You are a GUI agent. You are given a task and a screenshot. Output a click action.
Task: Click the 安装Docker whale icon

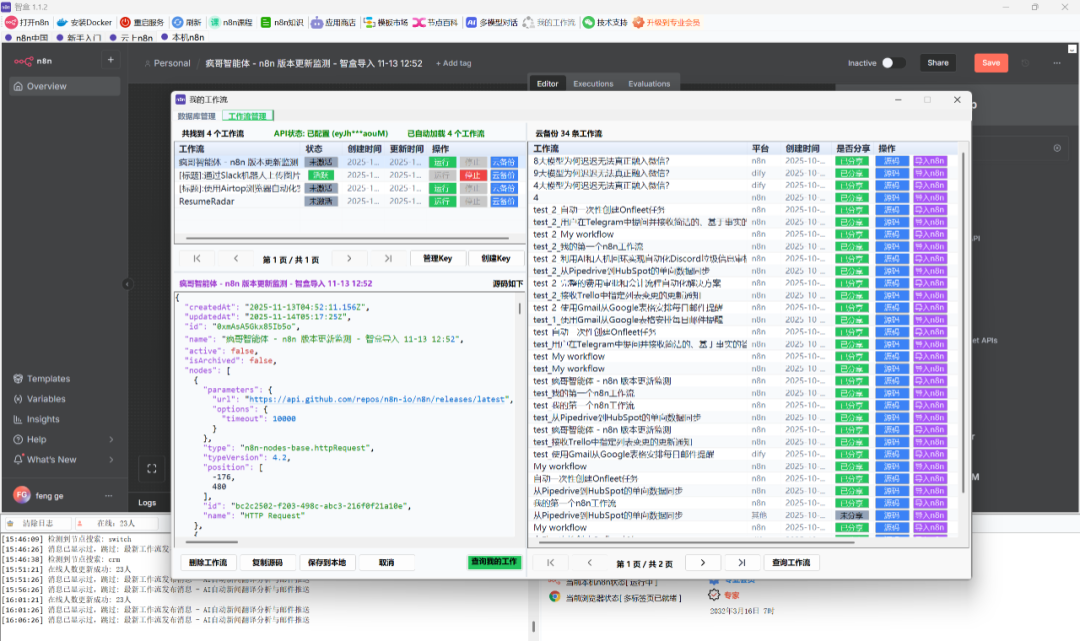tap(62, 22)
